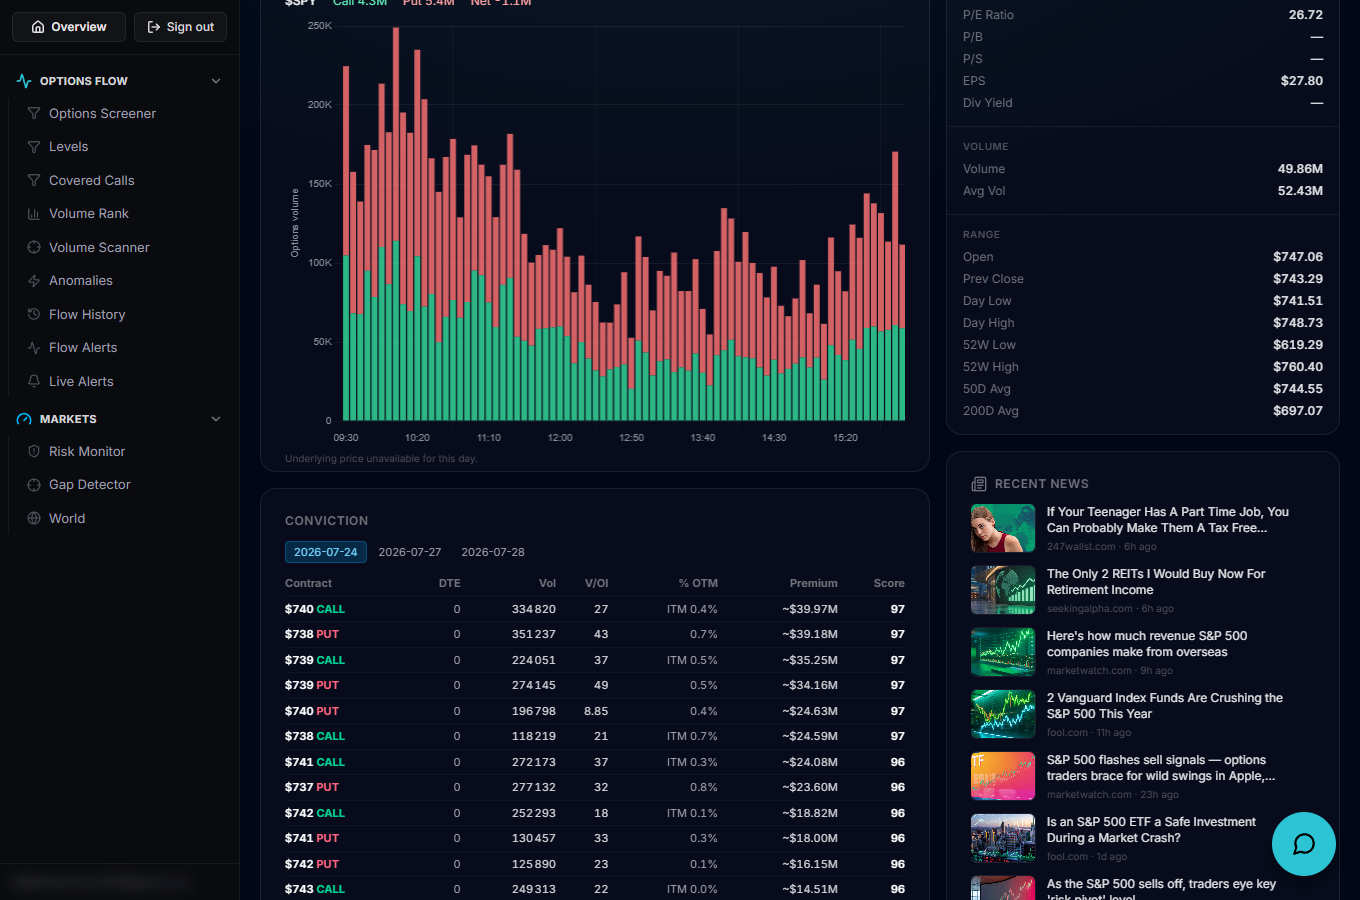
Task: Click the Overview button
Action: pyautogui.click(x=69, y=27)
